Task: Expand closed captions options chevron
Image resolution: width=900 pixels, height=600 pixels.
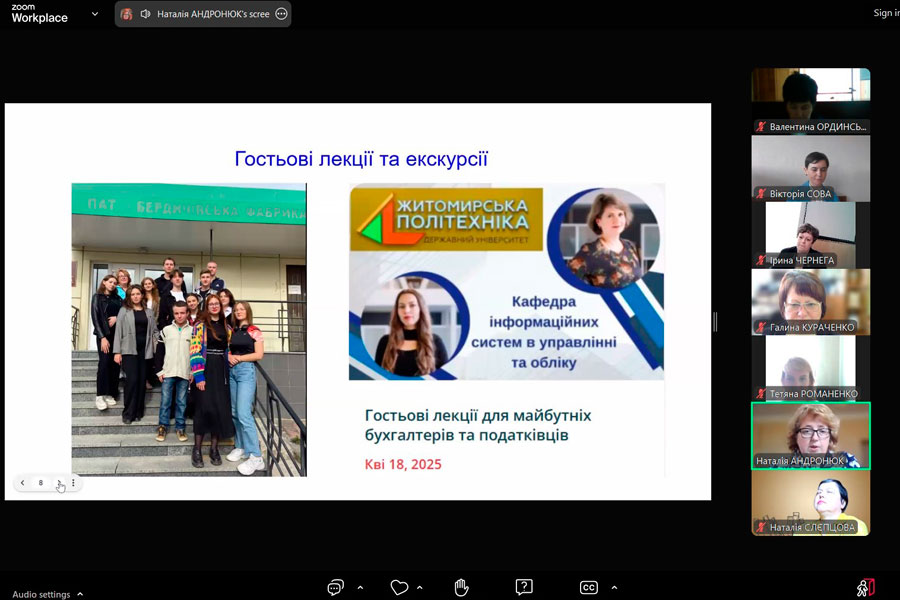Action: point(614,588)
